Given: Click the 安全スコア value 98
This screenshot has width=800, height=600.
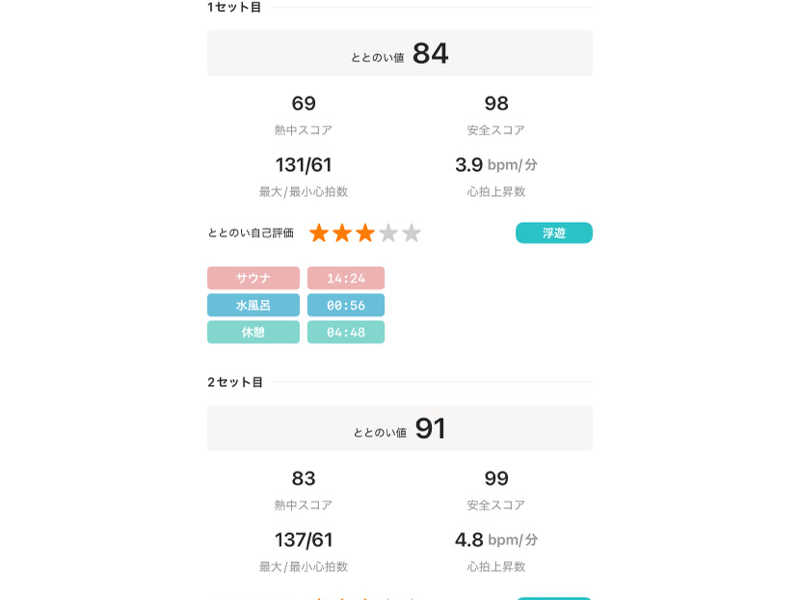Looking at the screenshot, I should (496, 104).
